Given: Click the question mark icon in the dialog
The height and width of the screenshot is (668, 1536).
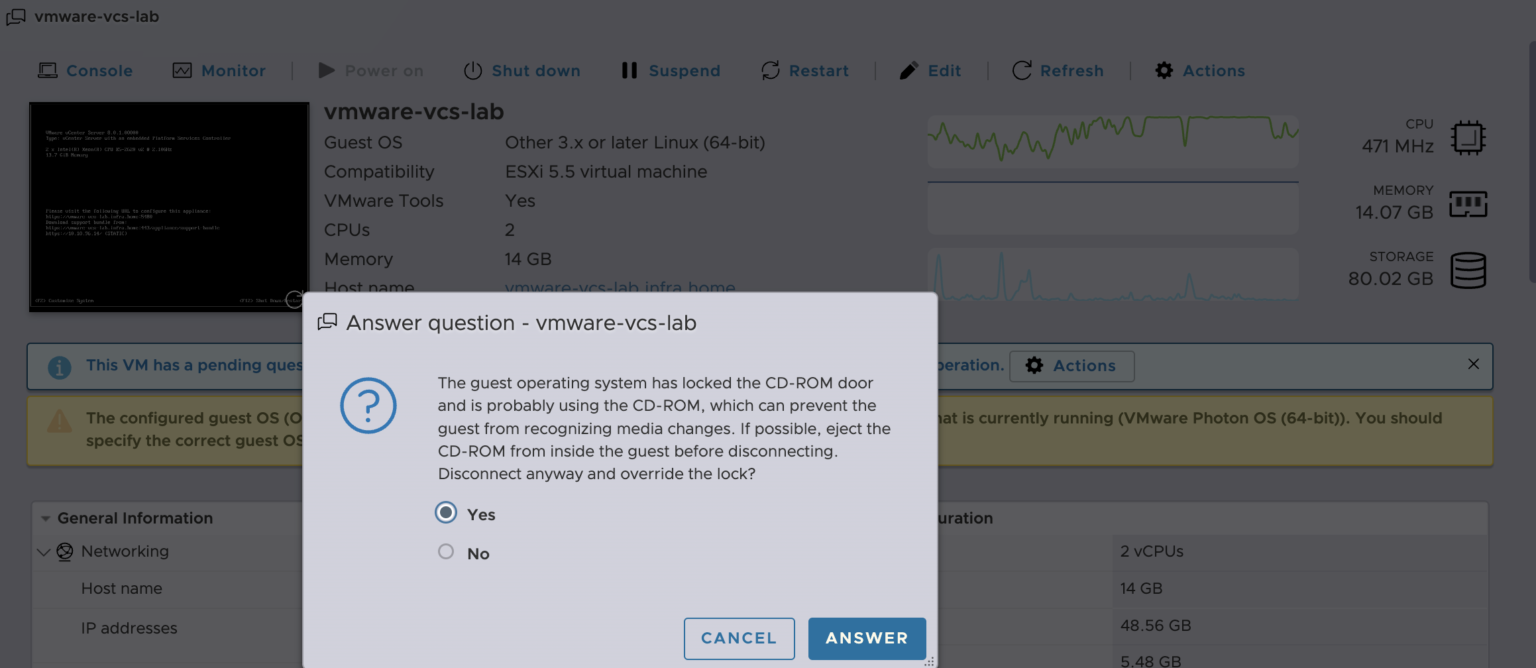Looking at the screenshot, I should (x=369, y=406).
